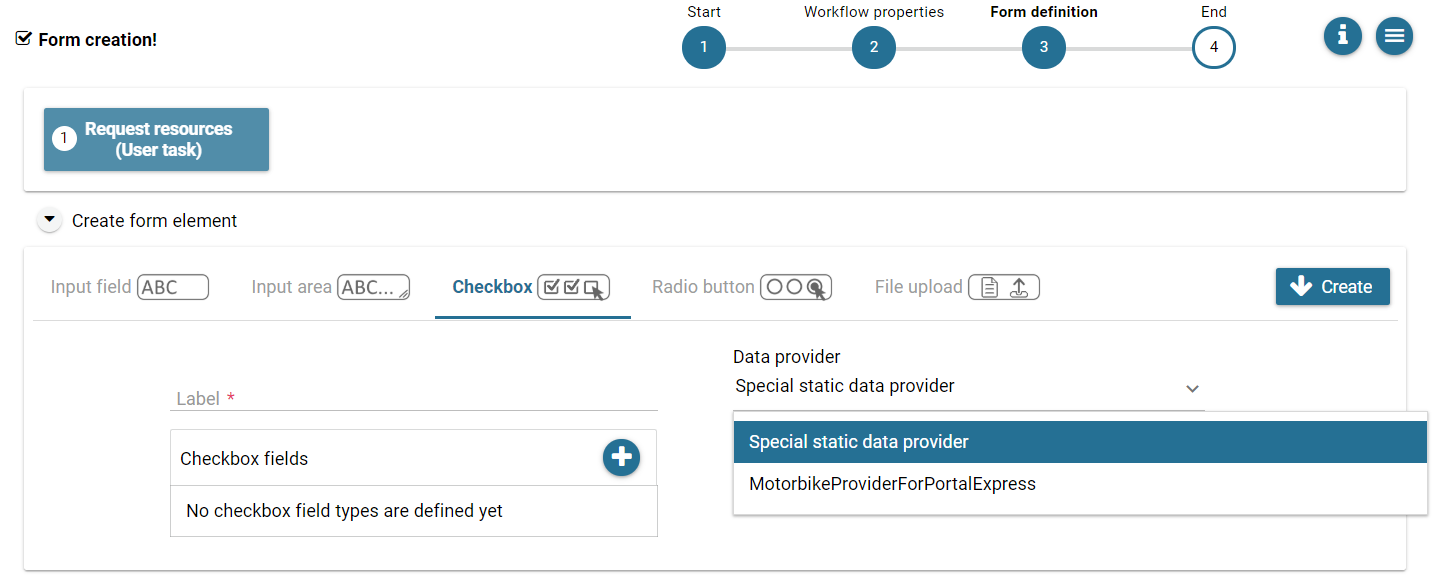Click 'No checkbox field types are defined yet'

[344, 511]
